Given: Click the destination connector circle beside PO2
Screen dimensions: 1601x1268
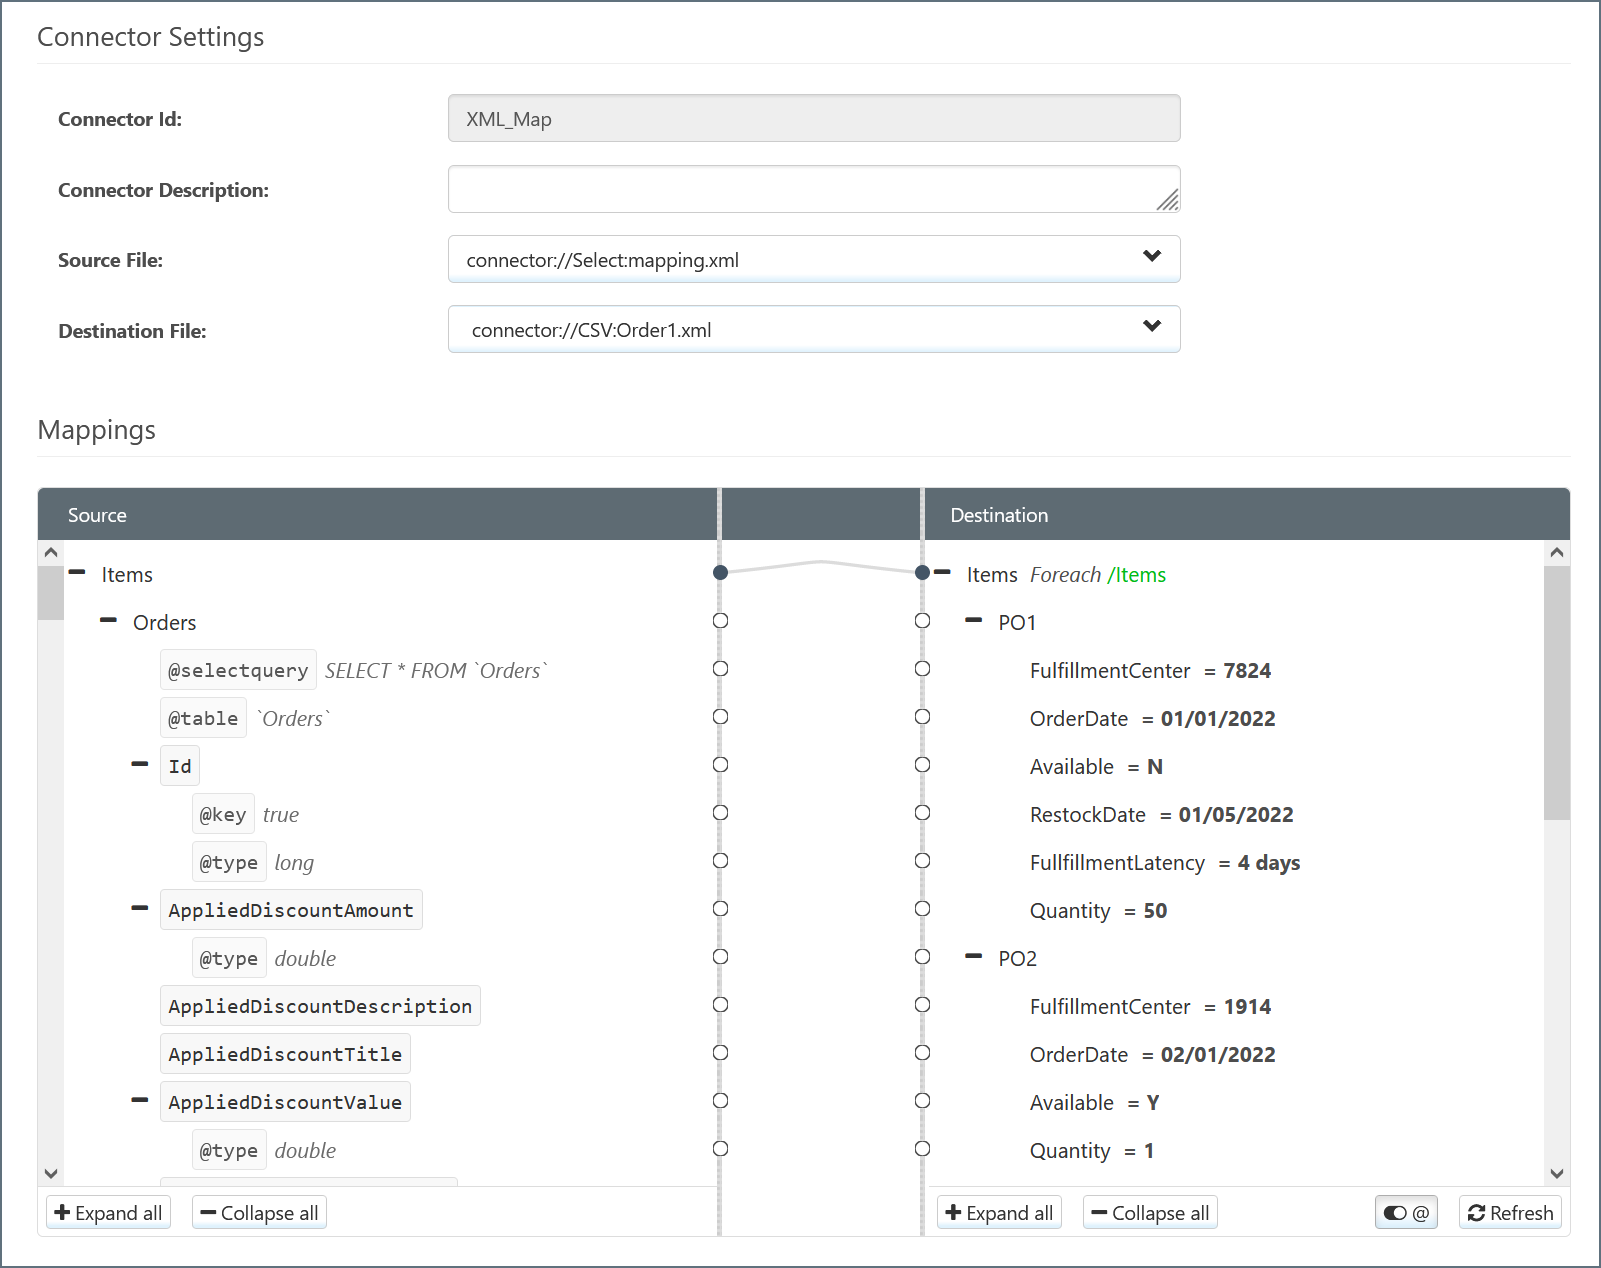Looking at the screenshot, I should click(x=922, y=957).
